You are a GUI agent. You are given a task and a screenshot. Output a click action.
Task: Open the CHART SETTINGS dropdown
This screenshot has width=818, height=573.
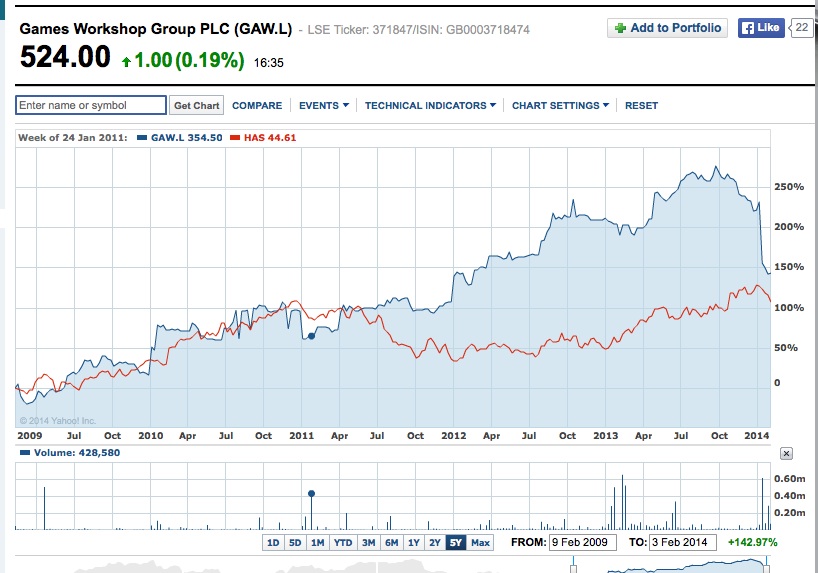point(560,105)
